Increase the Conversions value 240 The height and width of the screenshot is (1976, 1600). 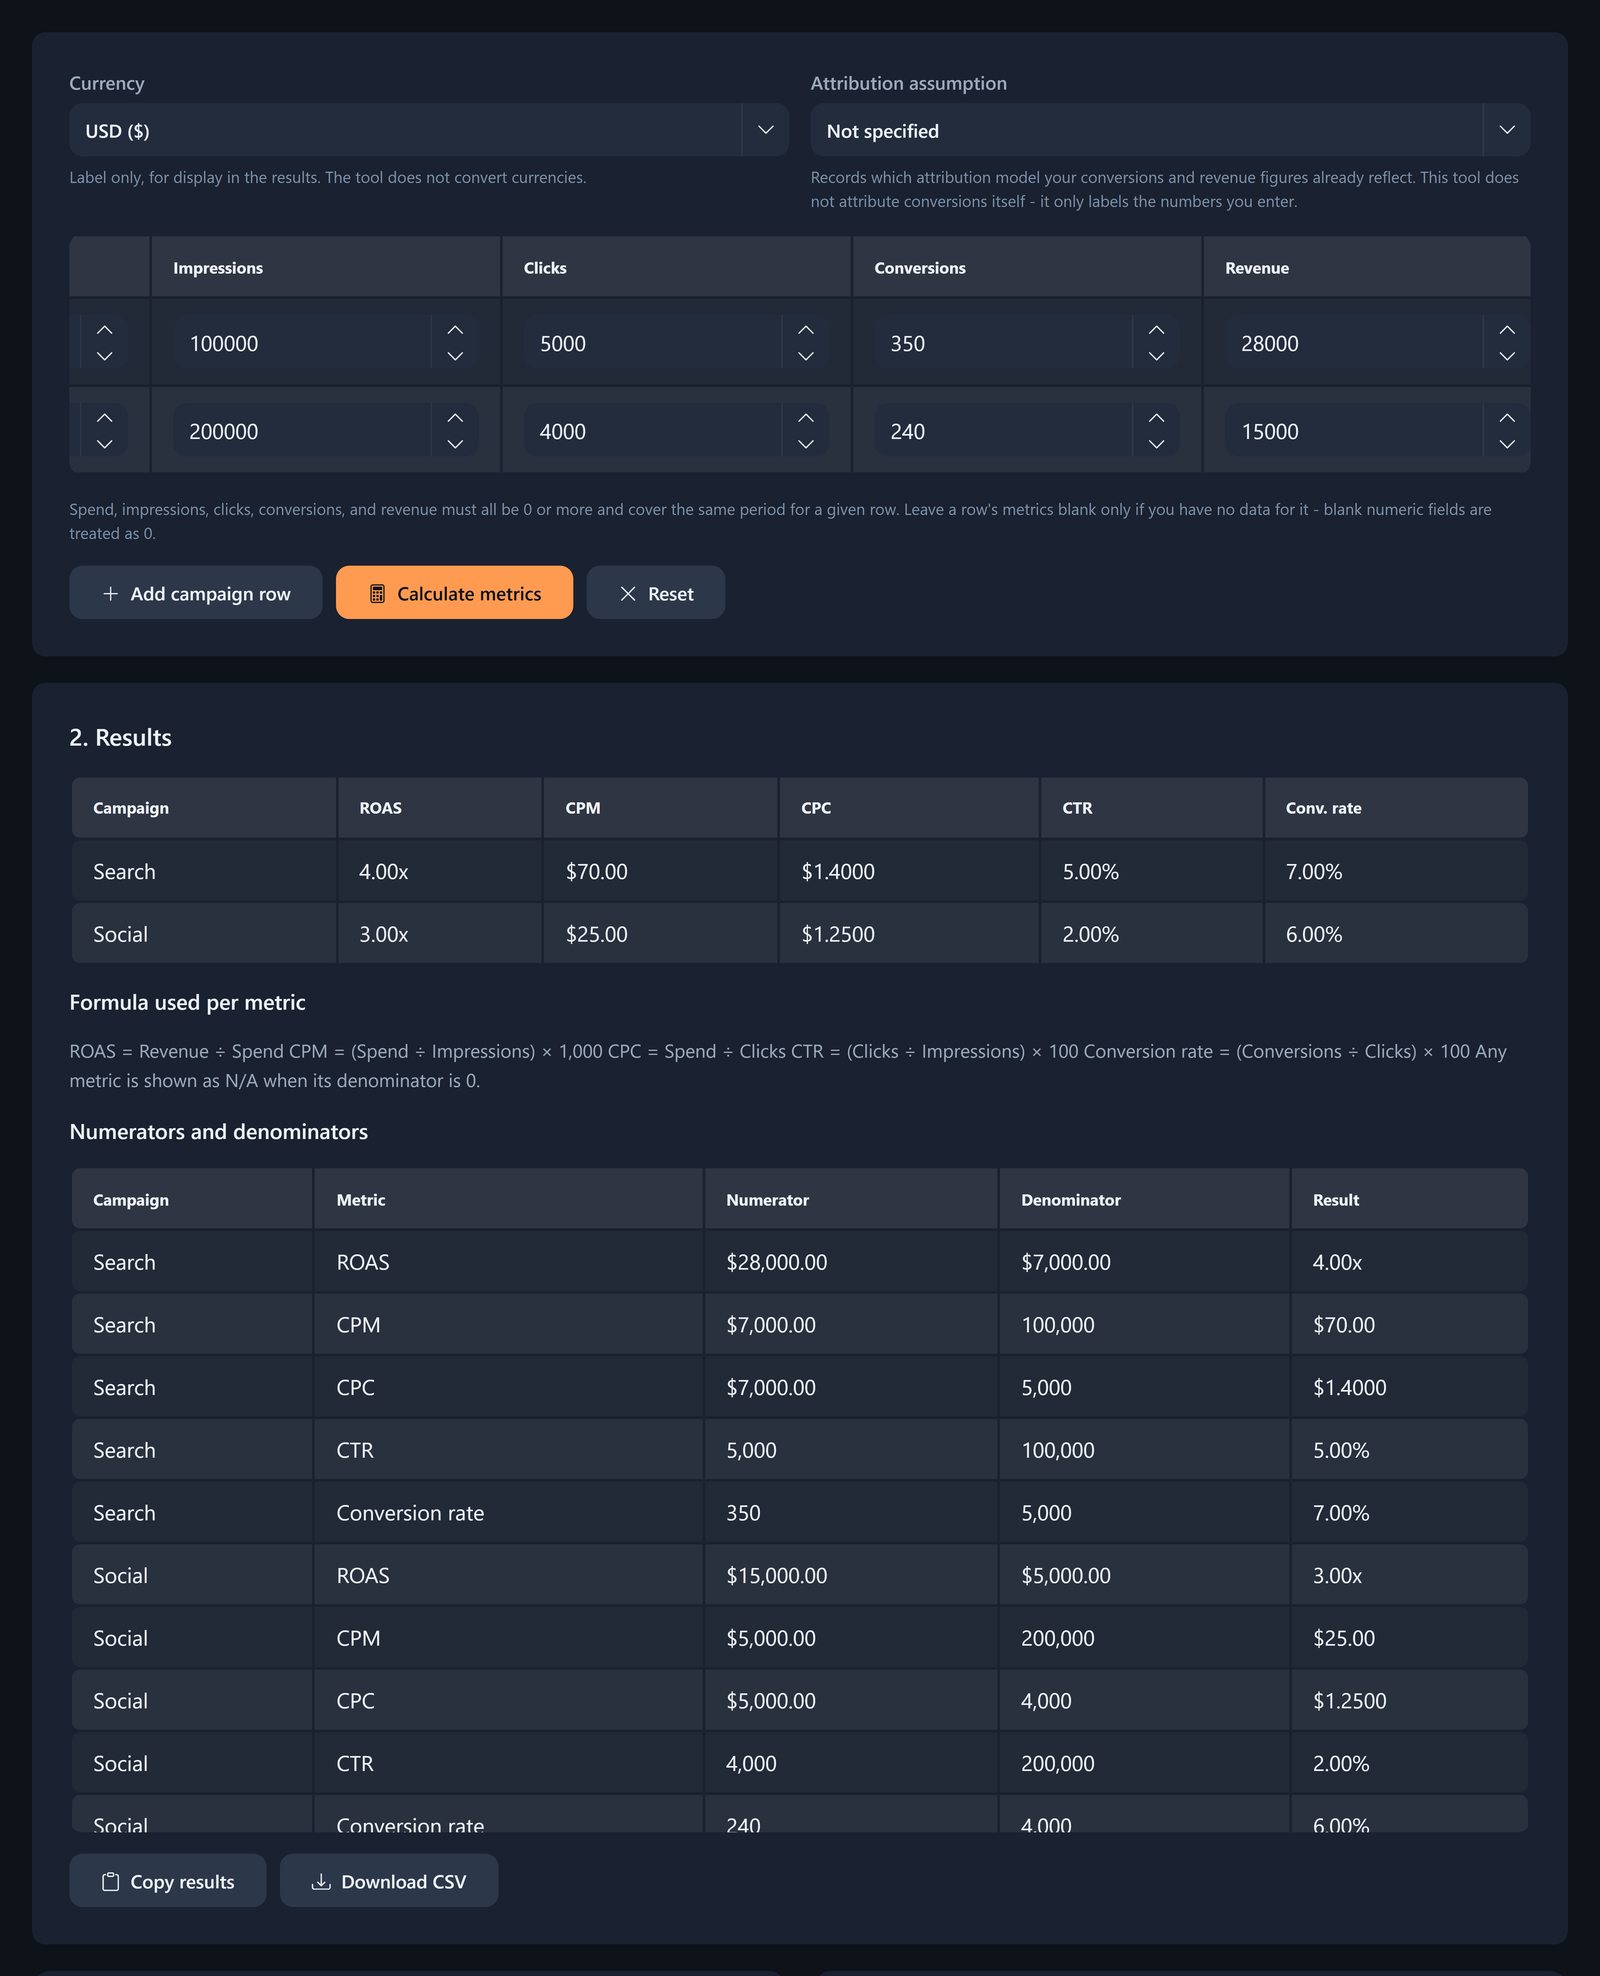(x=1157, y=418)
